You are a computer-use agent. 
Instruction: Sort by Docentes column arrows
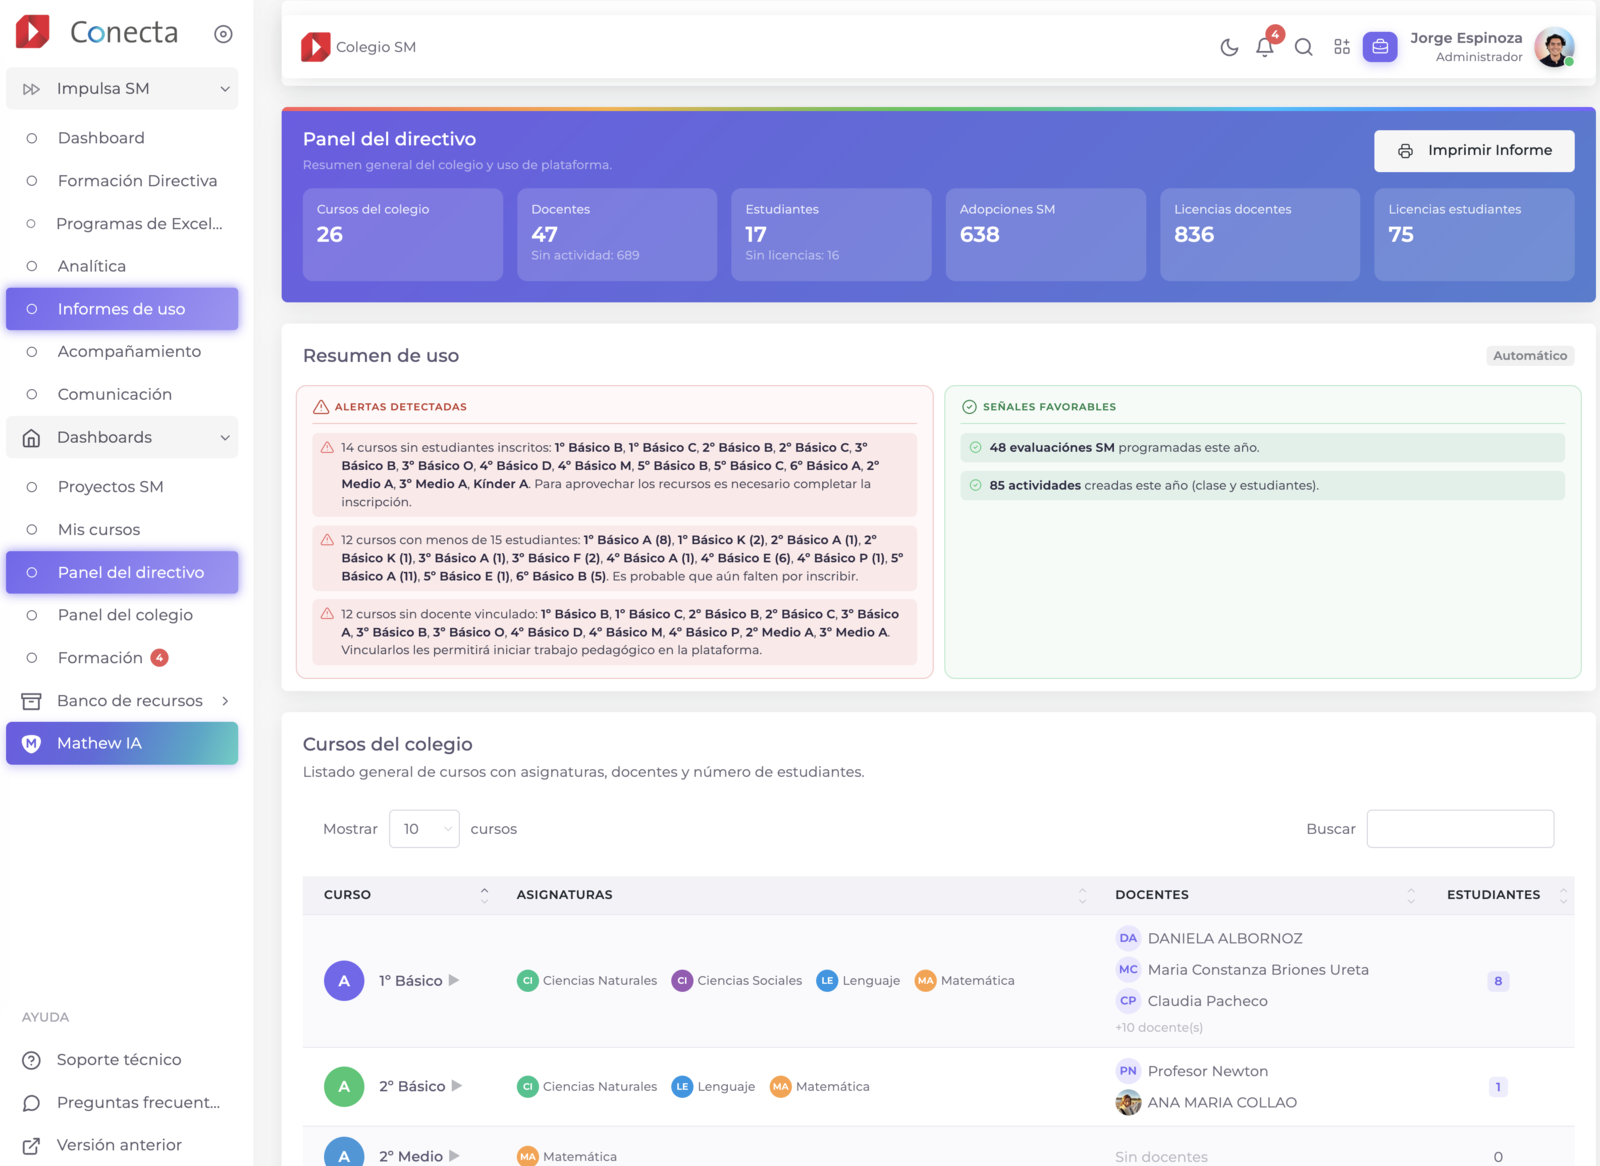1411,895
